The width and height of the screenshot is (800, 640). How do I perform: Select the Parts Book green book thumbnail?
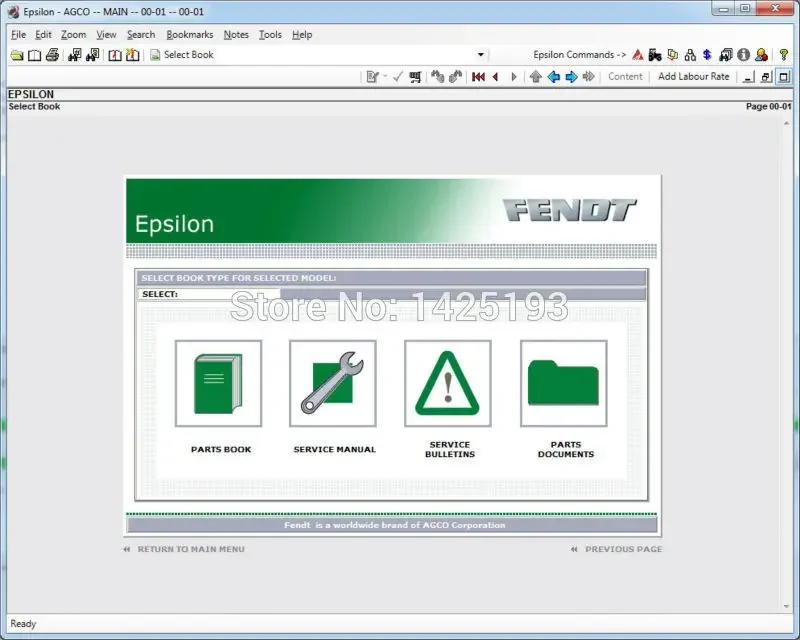(218, 383)
